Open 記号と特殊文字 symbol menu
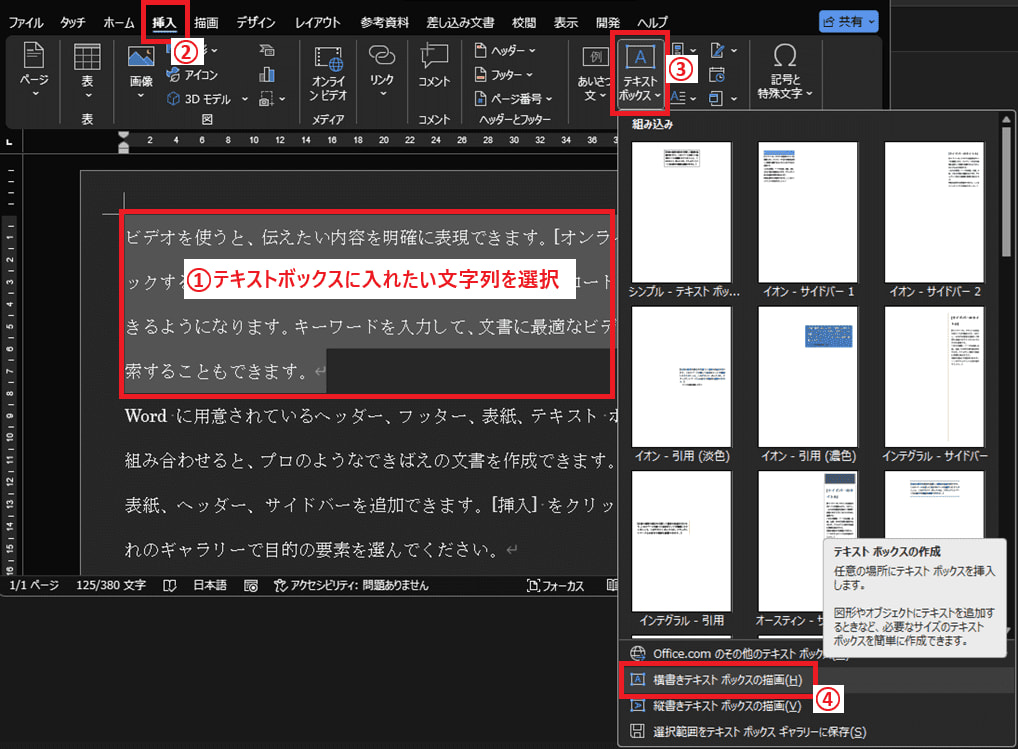The image size is (1018, 749). pyautogui.click(x=785, y=72)
